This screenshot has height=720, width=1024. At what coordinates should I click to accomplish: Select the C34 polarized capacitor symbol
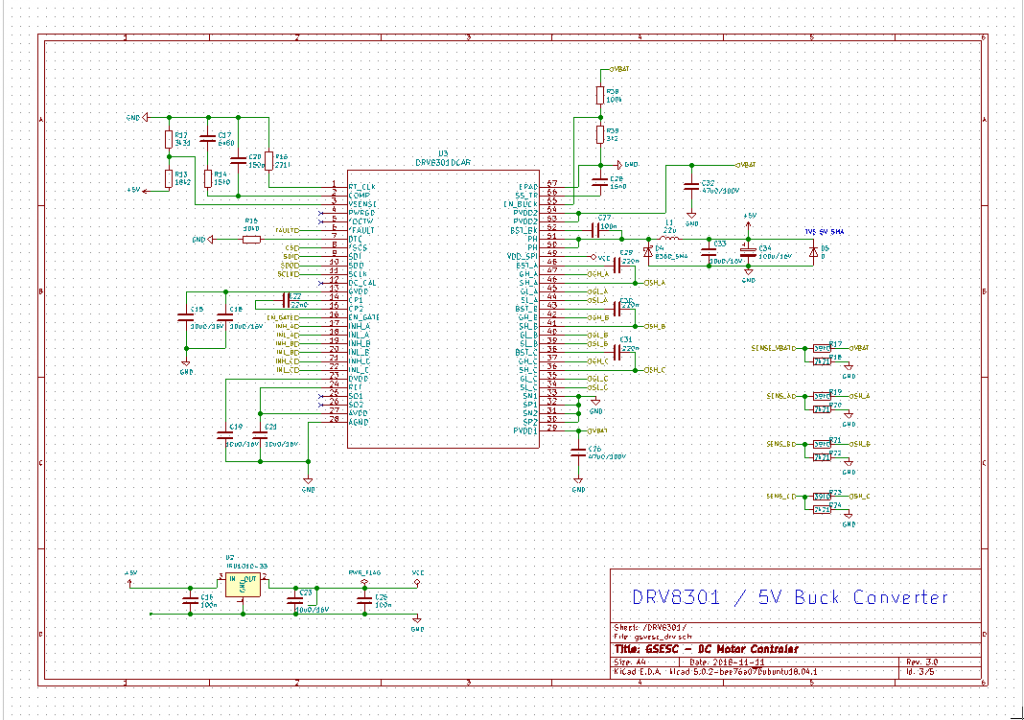[748, 252]
